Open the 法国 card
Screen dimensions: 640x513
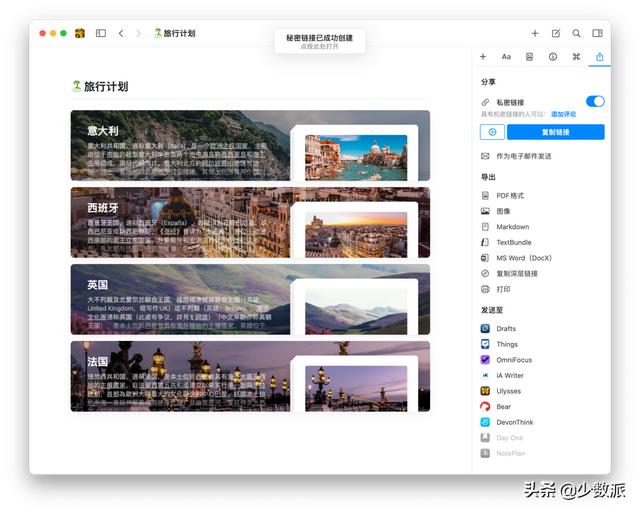point(250,376)
